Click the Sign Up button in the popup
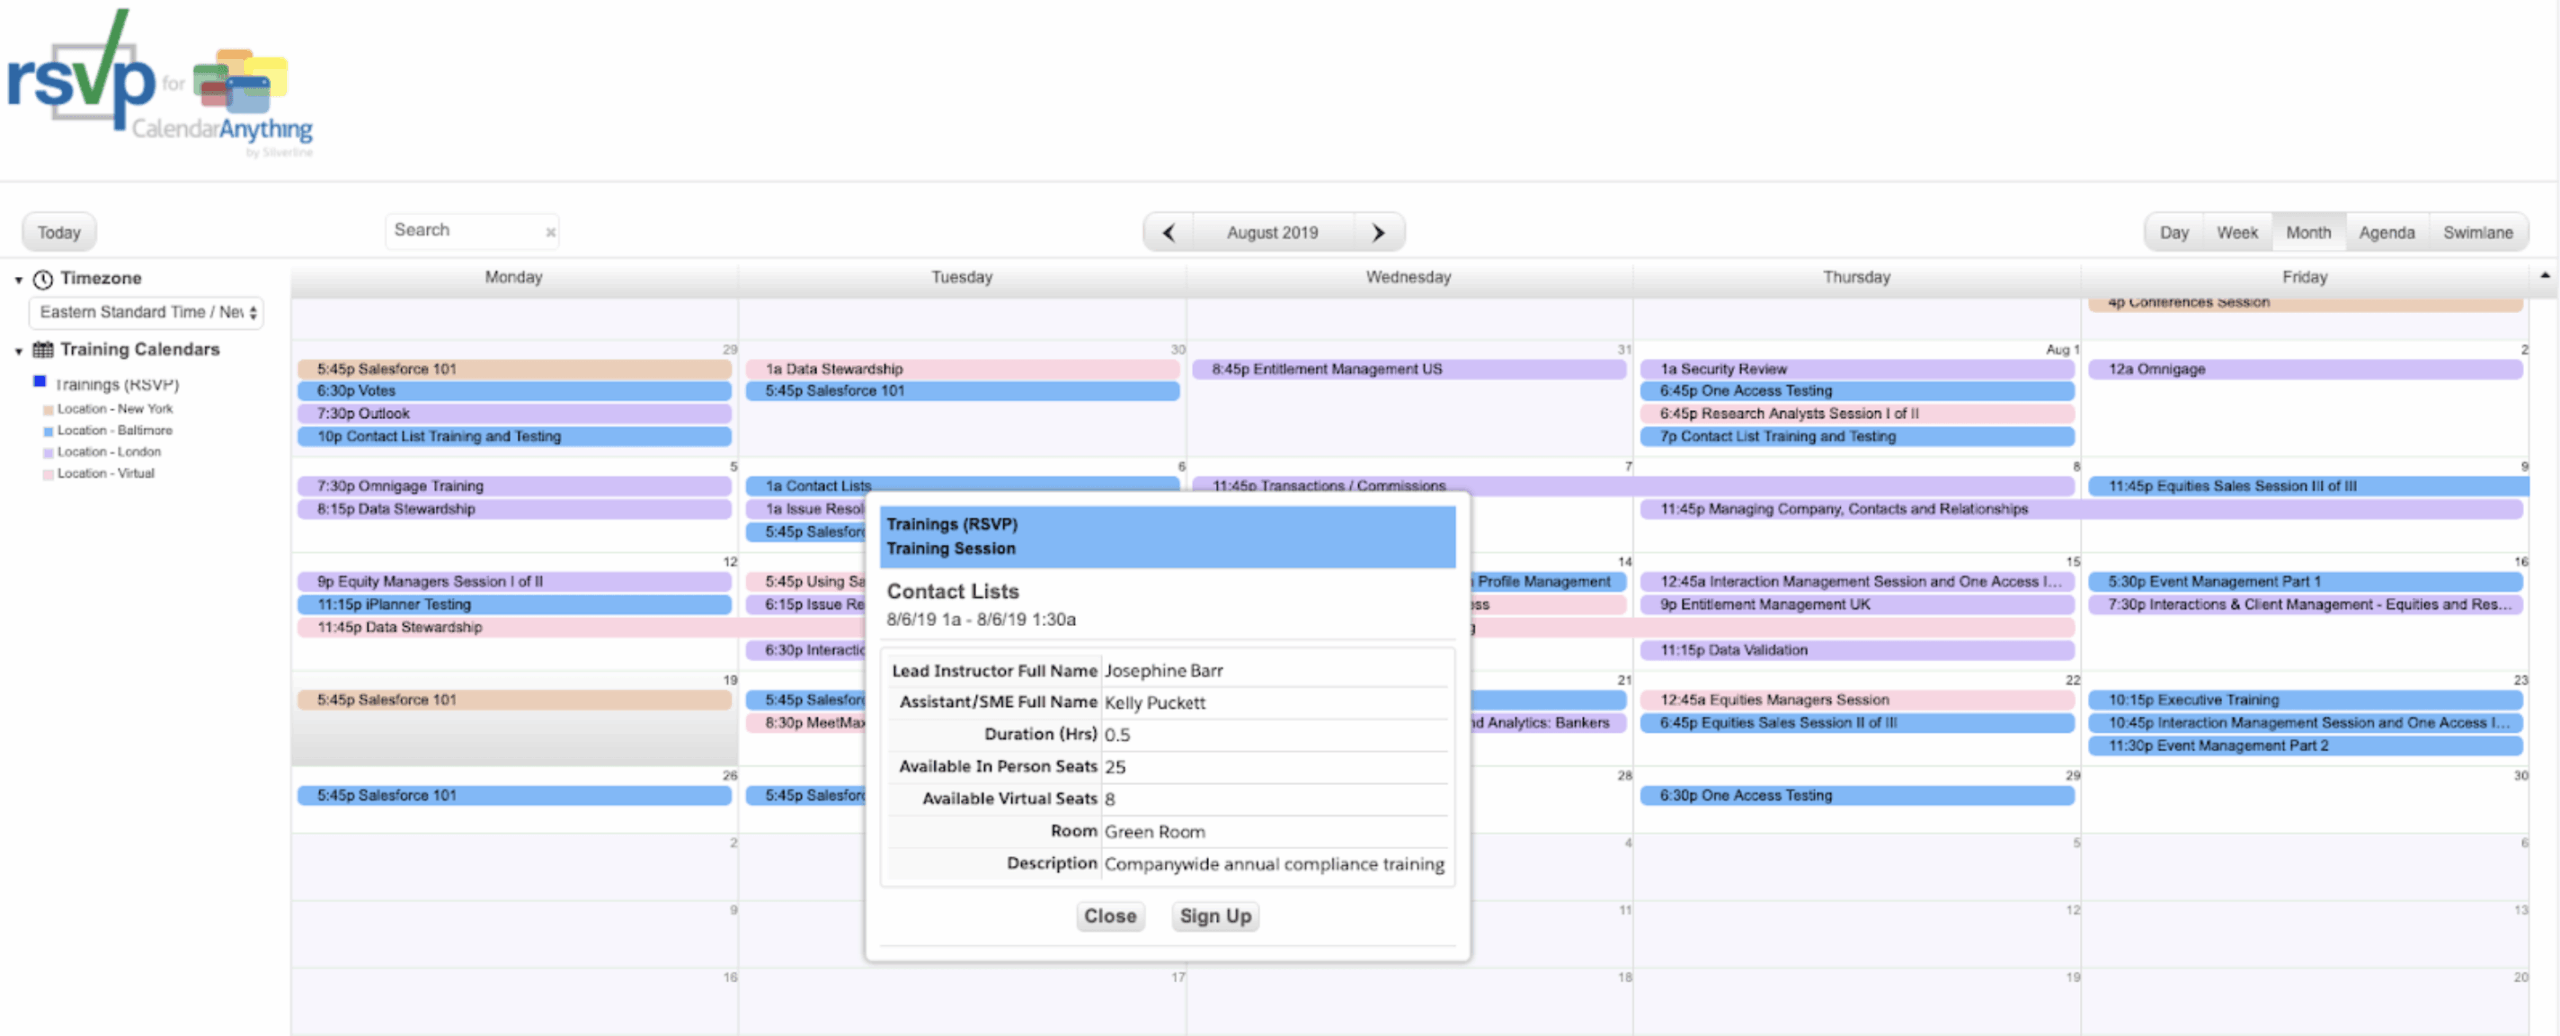The height and width of the screenshot is (1036, 2560). click(1214, 915)
